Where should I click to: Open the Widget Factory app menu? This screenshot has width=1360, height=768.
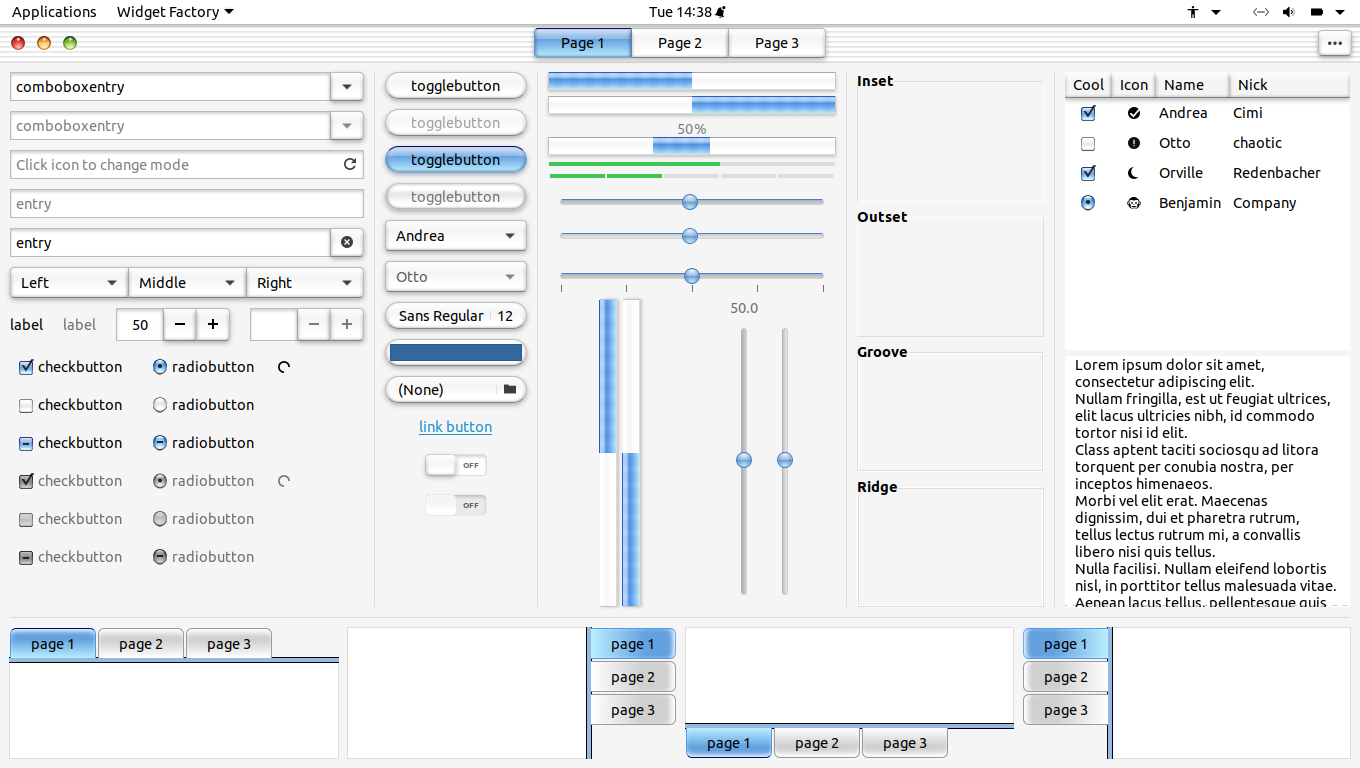(175, 12)
